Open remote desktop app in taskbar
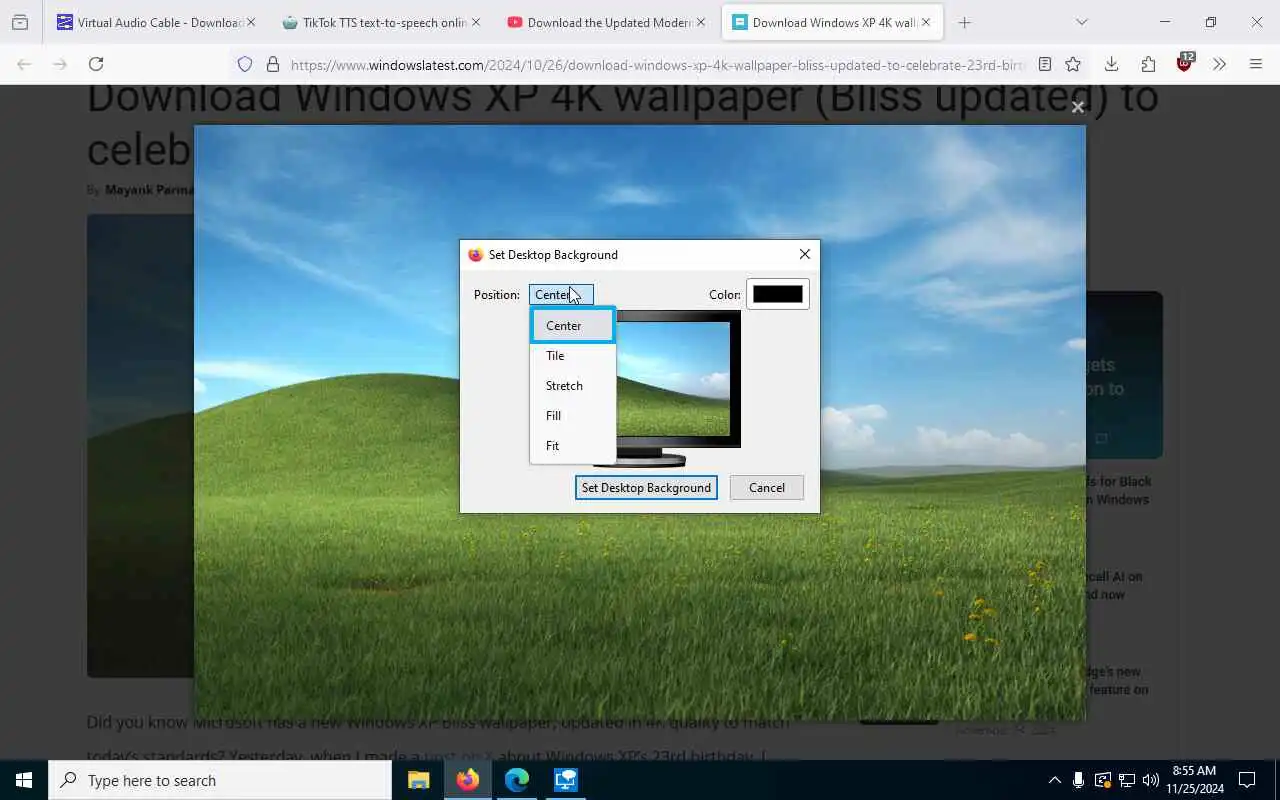This screenshot has height=800, width=1280. [x=566, y=780]
